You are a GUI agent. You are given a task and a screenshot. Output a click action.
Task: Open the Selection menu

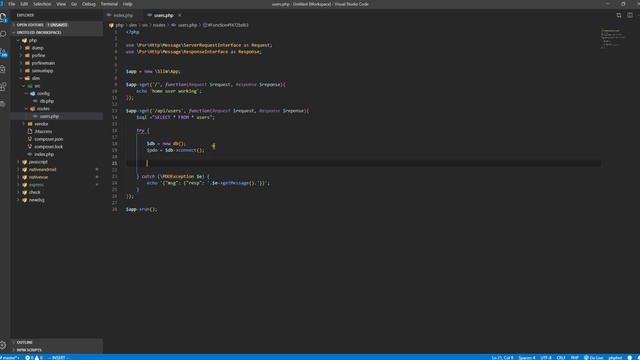point(42,4)
